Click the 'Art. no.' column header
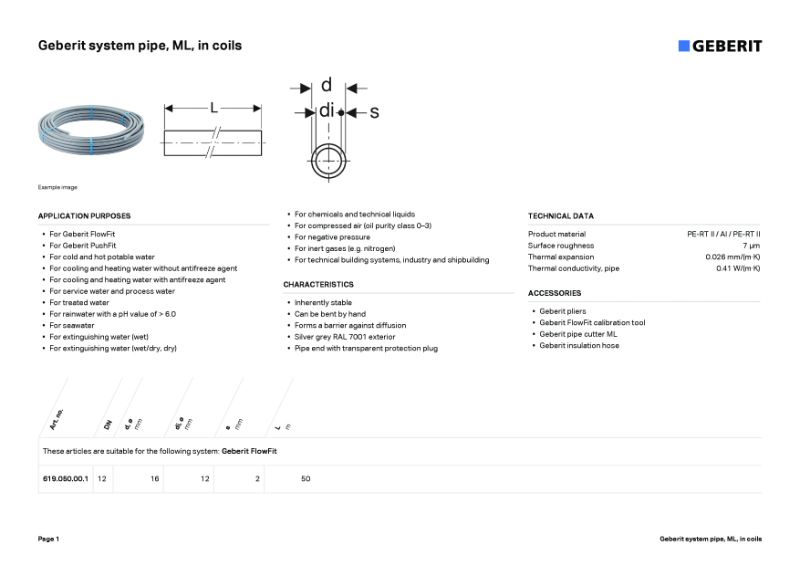The height and width of the screenshot is (566, 800). (57, 418)
